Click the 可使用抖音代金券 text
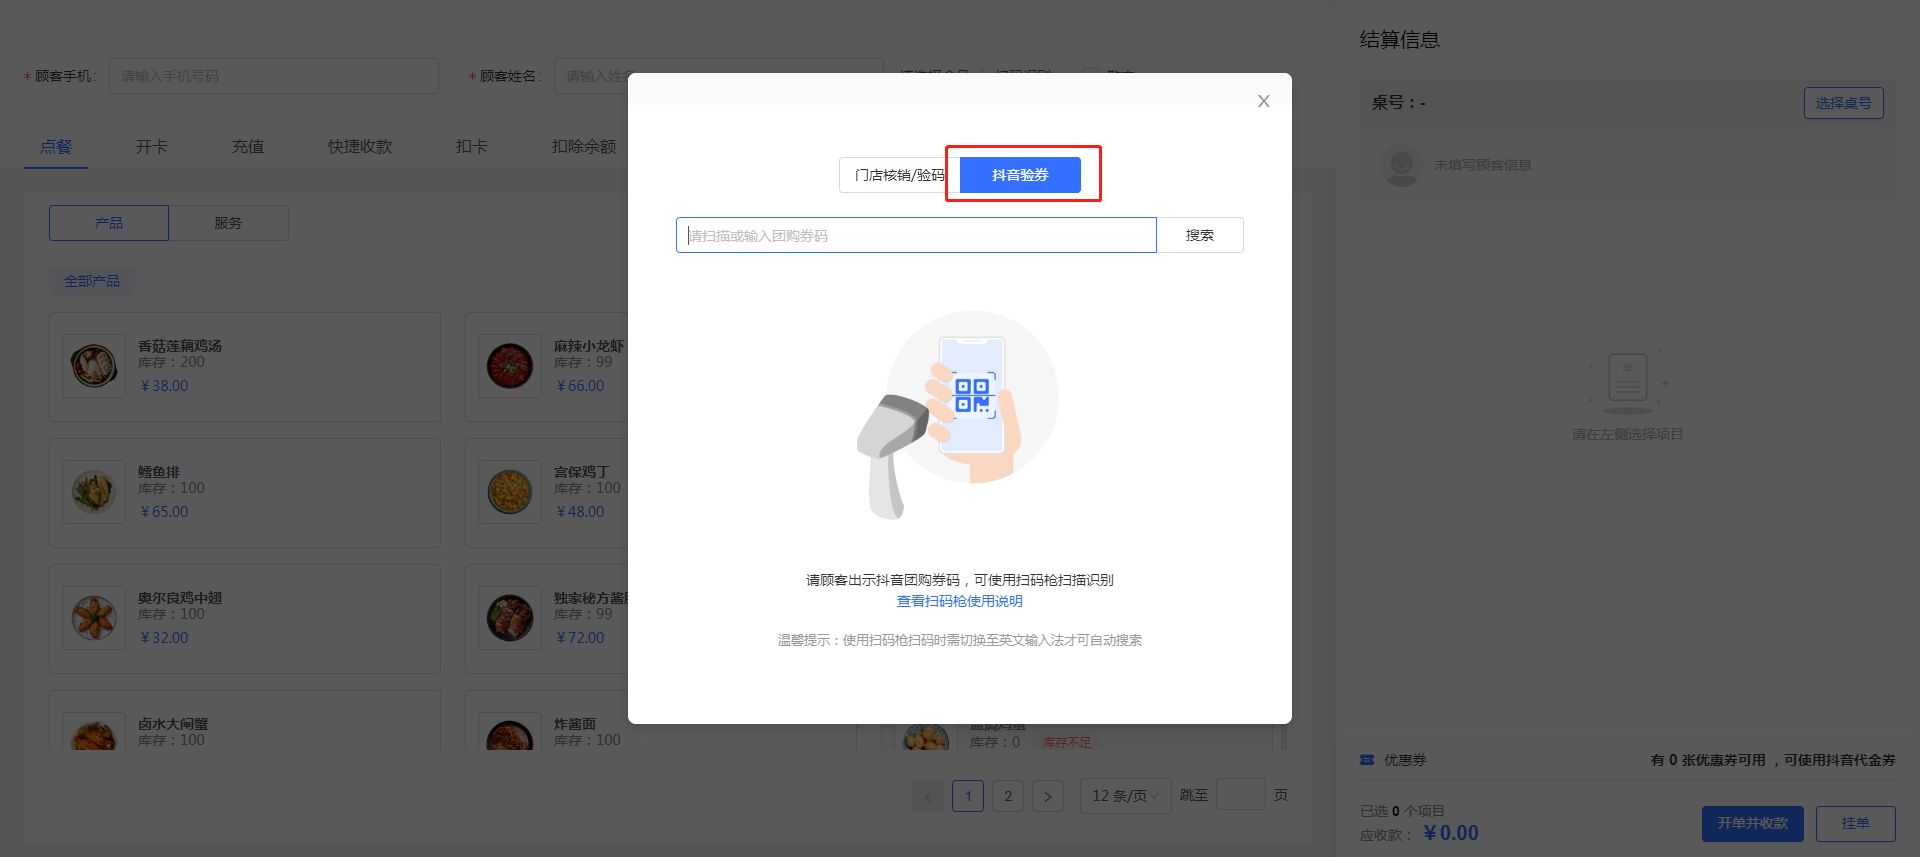This screenshot has width=1920, height=857. point(1840,760)
